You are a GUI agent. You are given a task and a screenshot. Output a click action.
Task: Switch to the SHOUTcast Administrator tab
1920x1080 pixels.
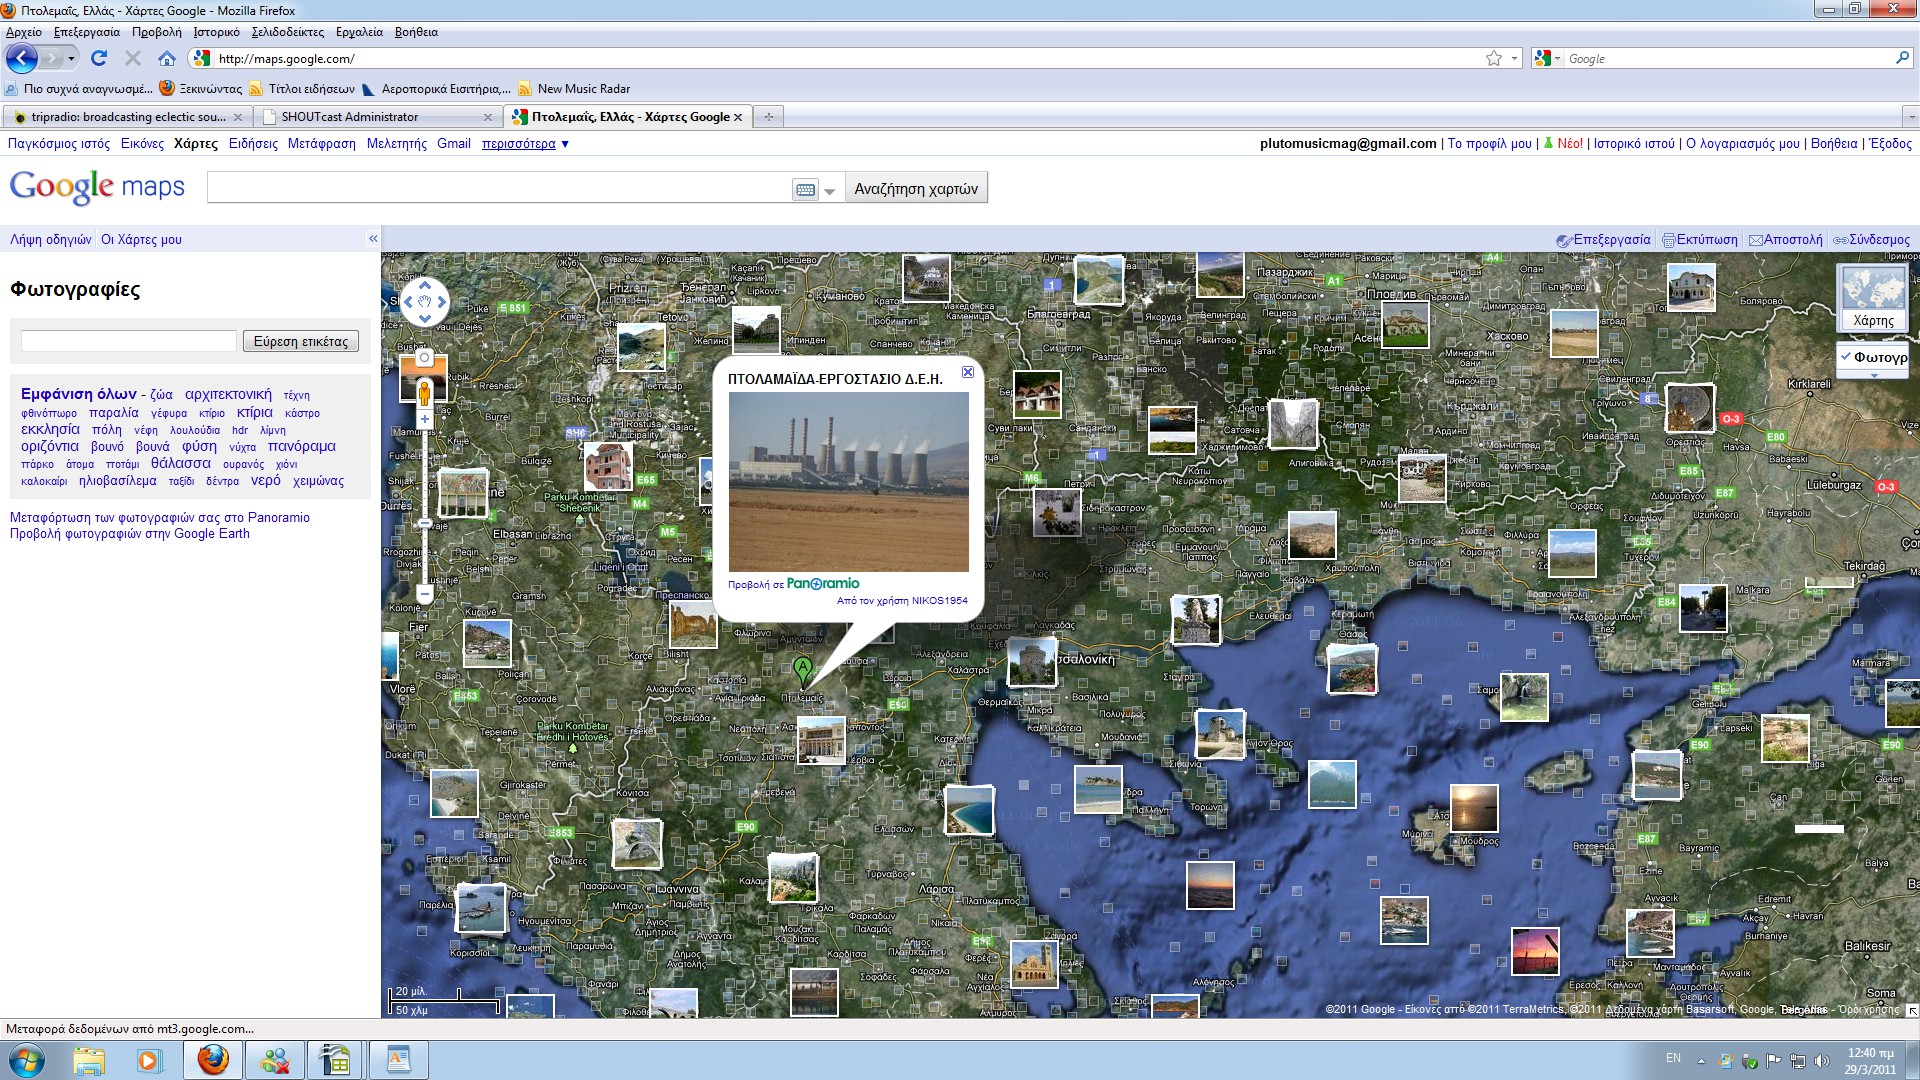coord(377,117)
